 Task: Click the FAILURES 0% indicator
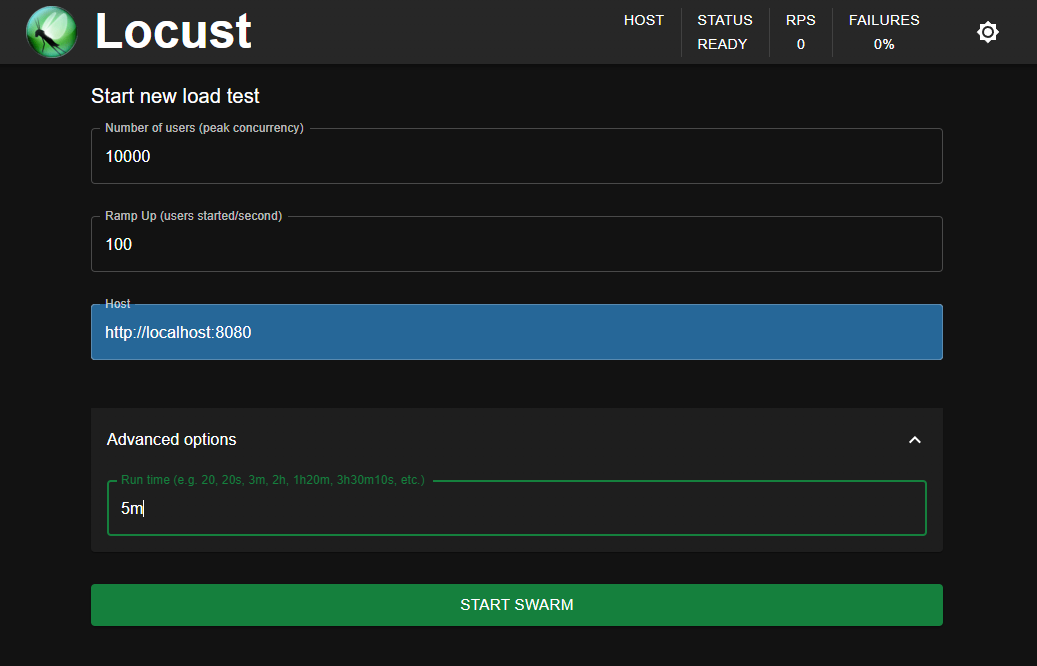(884, 32)
